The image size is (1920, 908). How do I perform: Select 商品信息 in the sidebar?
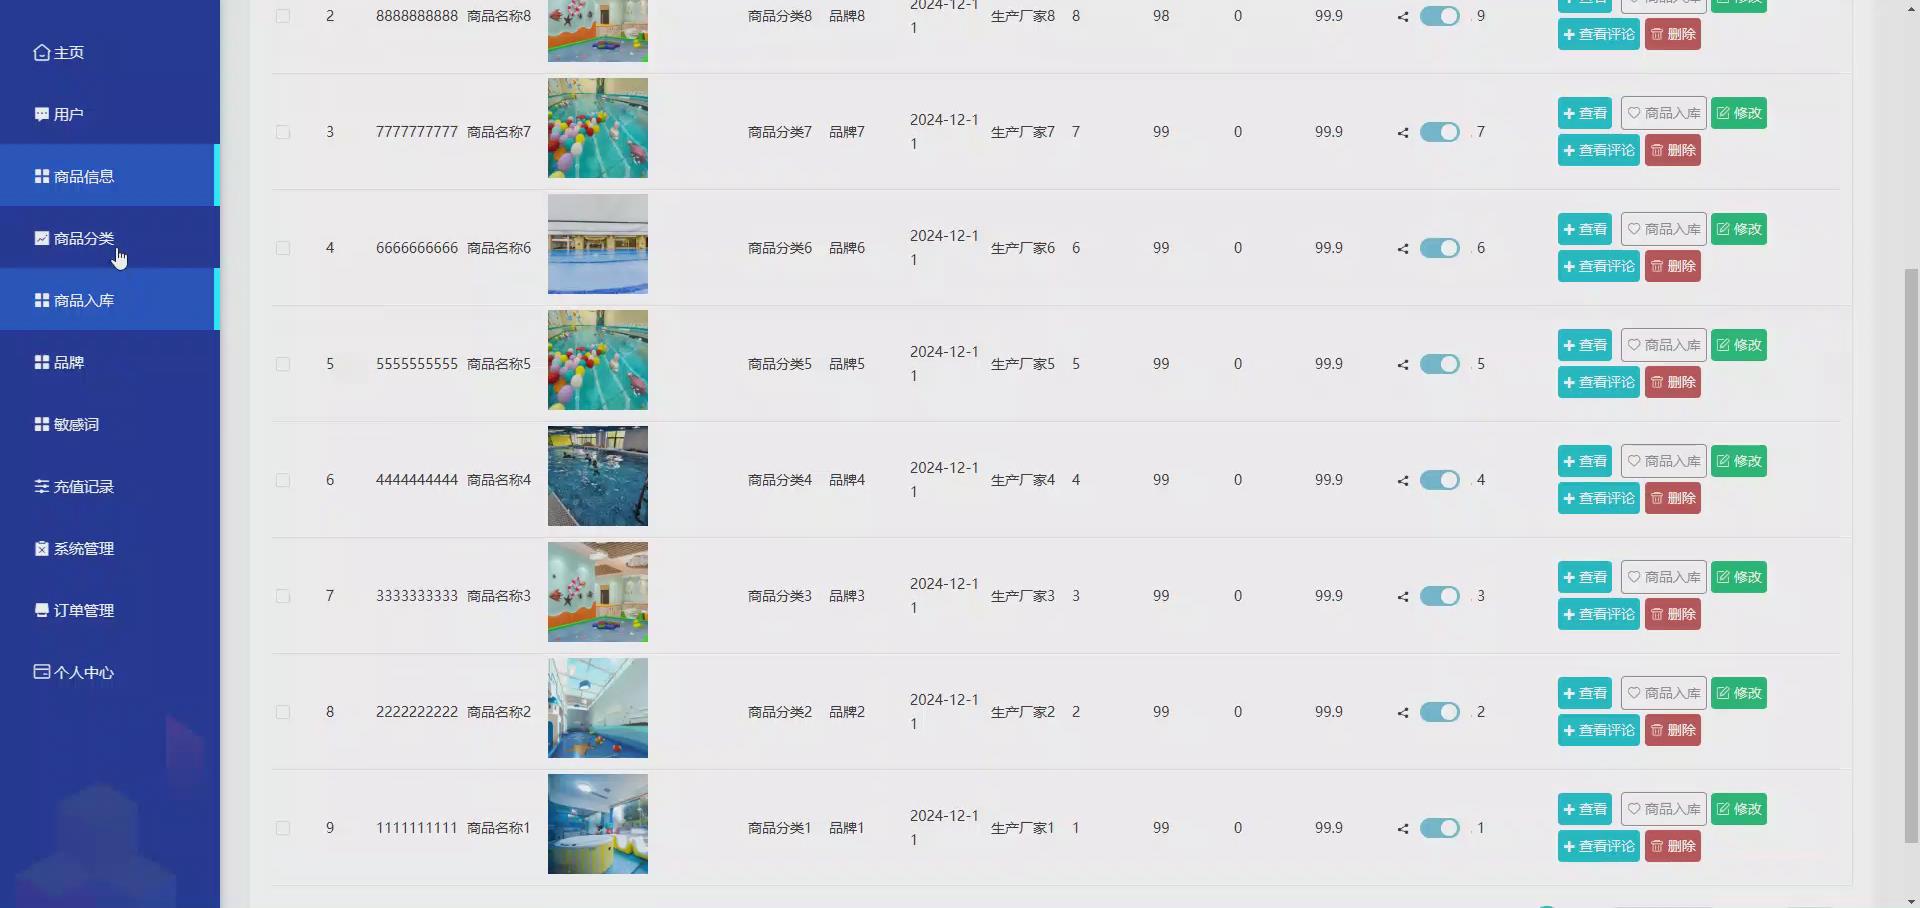pos(110,176)
